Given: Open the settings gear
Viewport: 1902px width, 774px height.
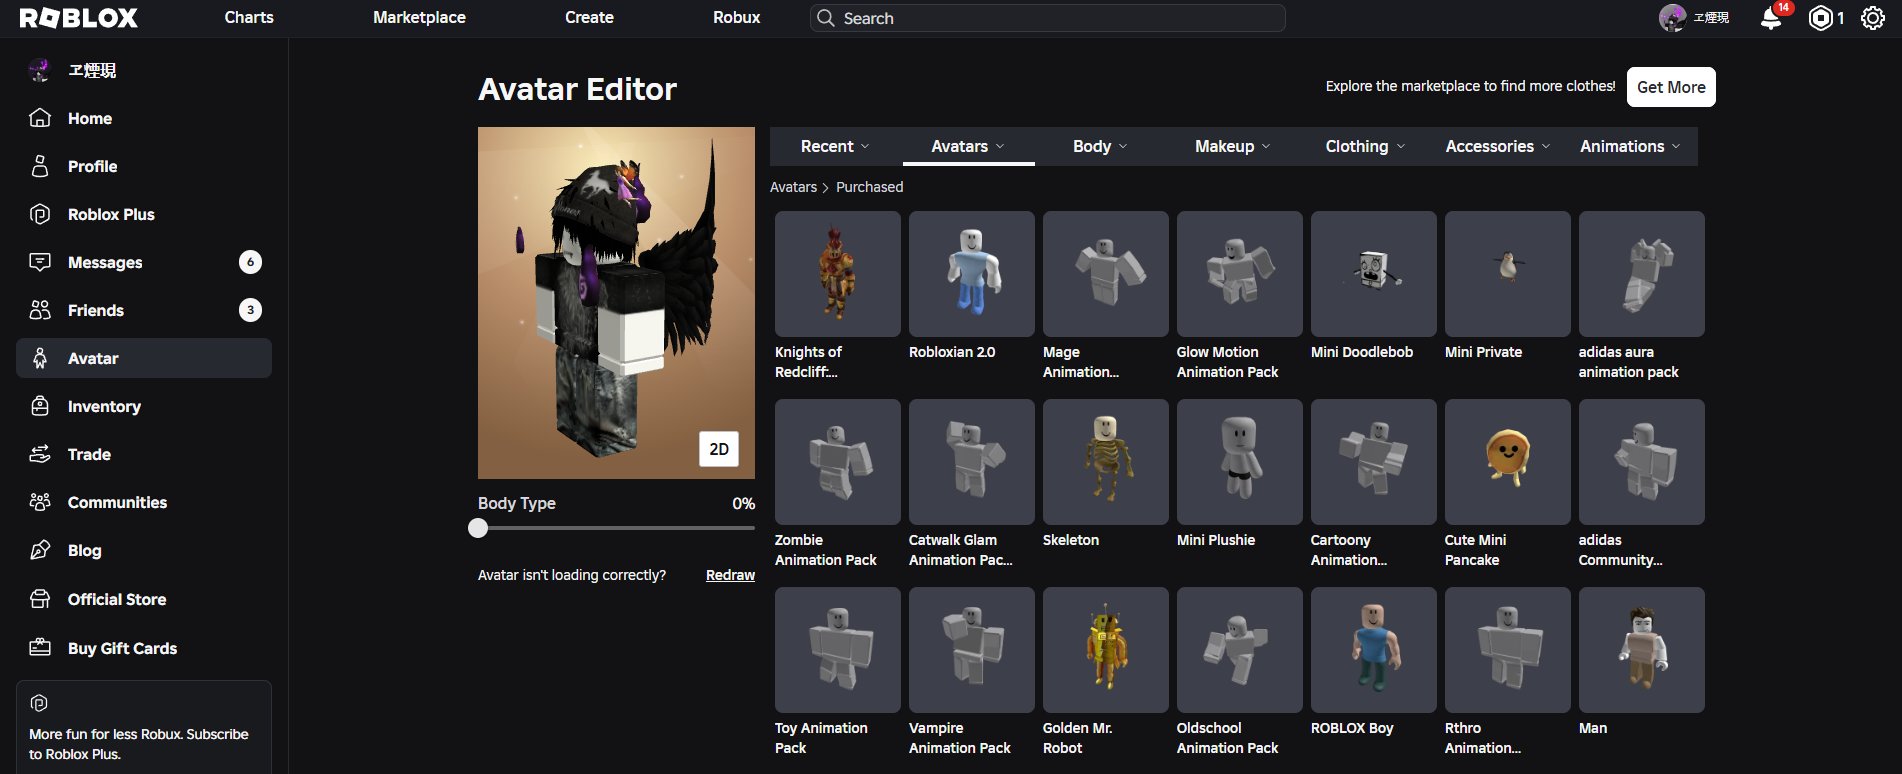Looking at the screenshot, I should coord(1873,18).
